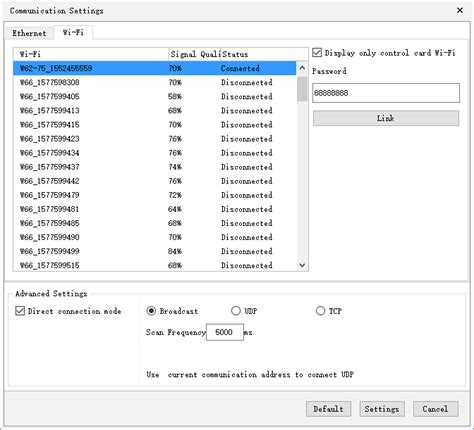
Task: Select network W66_1577598308
Action: click(155, 82)
